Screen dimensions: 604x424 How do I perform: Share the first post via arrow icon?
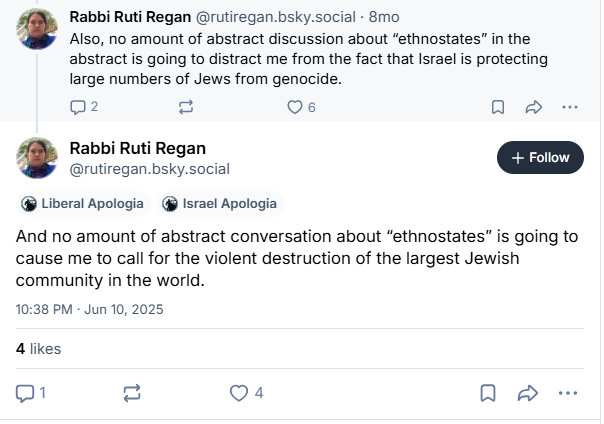(x=534, y=107)
